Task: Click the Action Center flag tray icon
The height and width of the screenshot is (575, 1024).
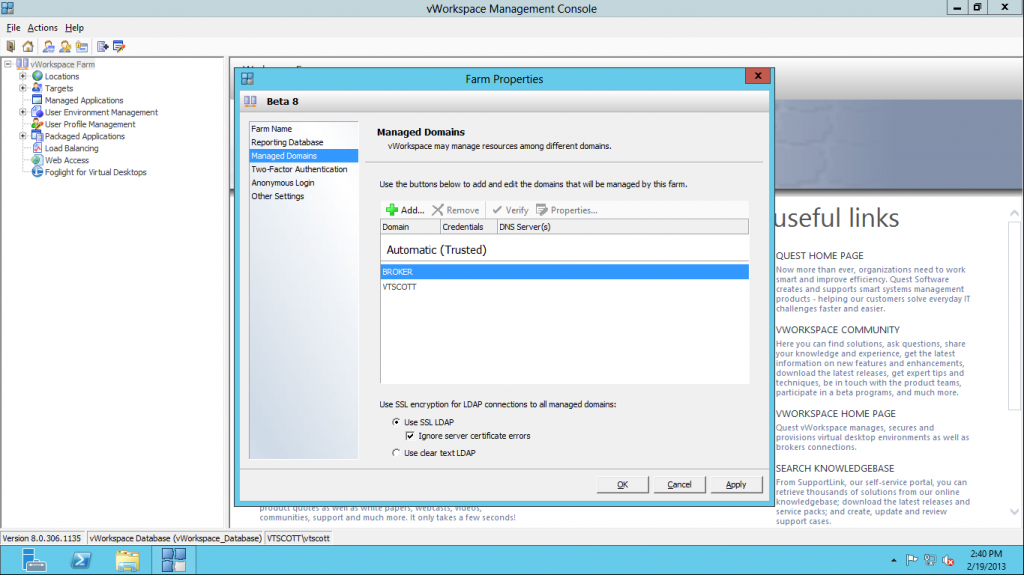Action: click(x=912, y=560)
